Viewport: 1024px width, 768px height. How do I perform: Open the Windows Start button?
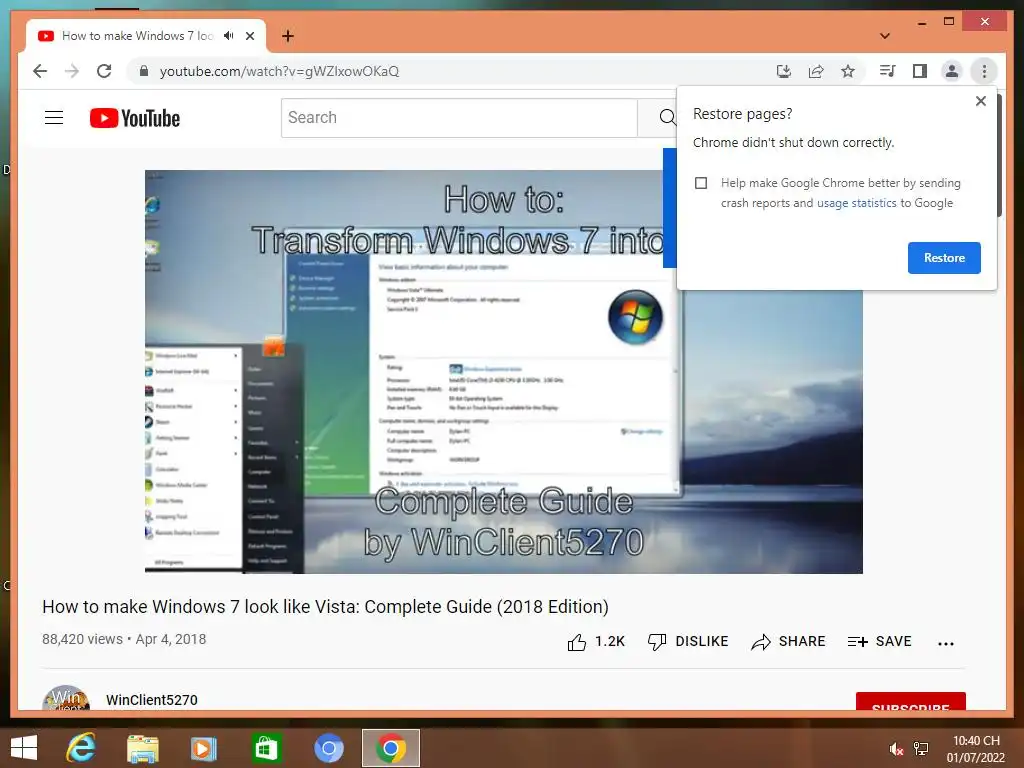click(x=24, y=748)
